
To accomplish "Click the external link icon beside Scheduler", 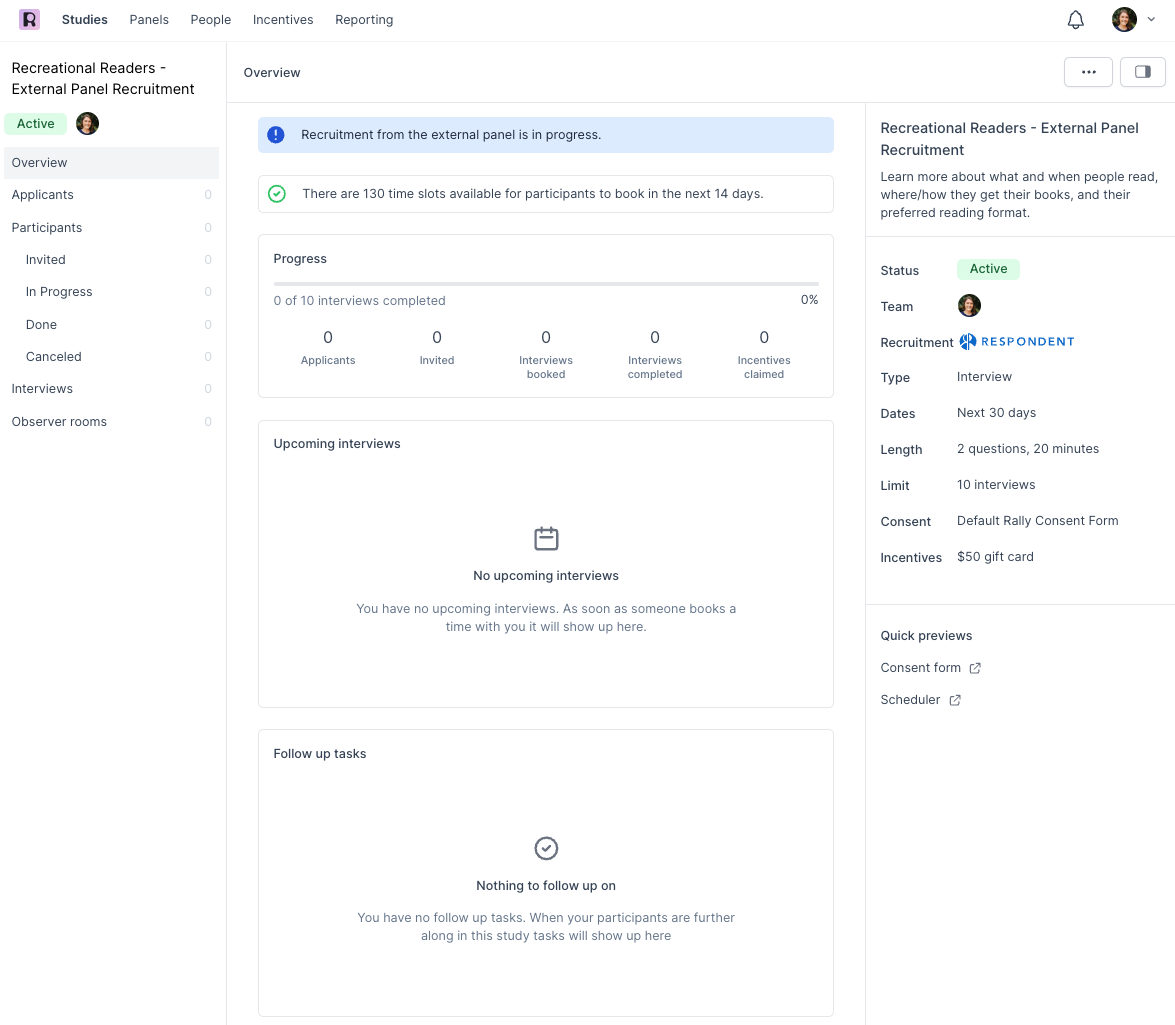I will 955,700.
